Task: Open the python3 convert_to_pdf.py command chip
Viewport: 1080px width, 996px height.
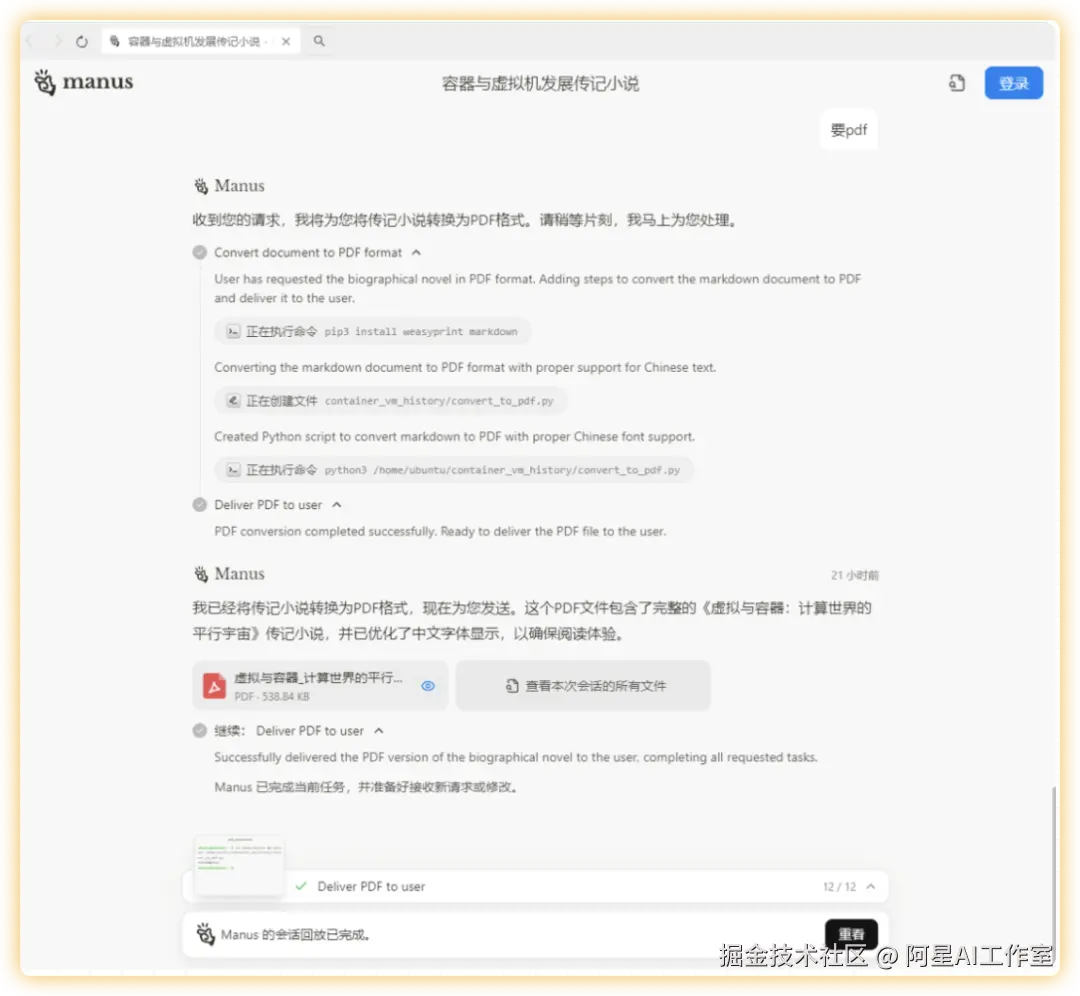Action: click(x=454, y=470)
